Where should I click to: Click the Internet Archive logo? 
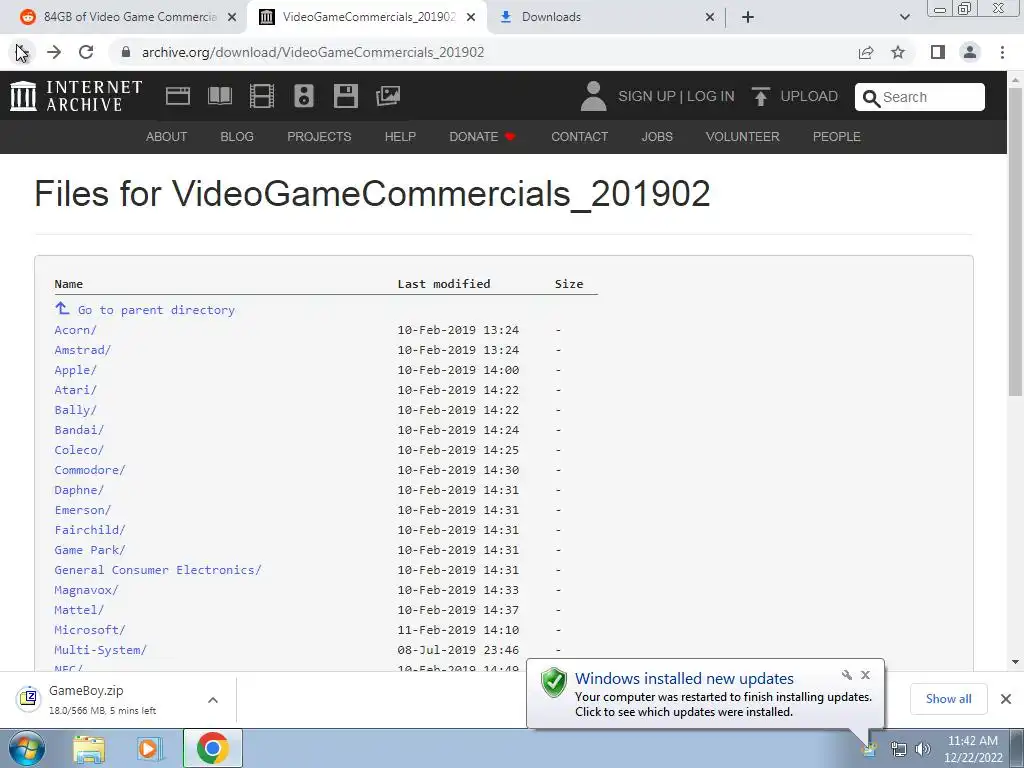point(76,96)
